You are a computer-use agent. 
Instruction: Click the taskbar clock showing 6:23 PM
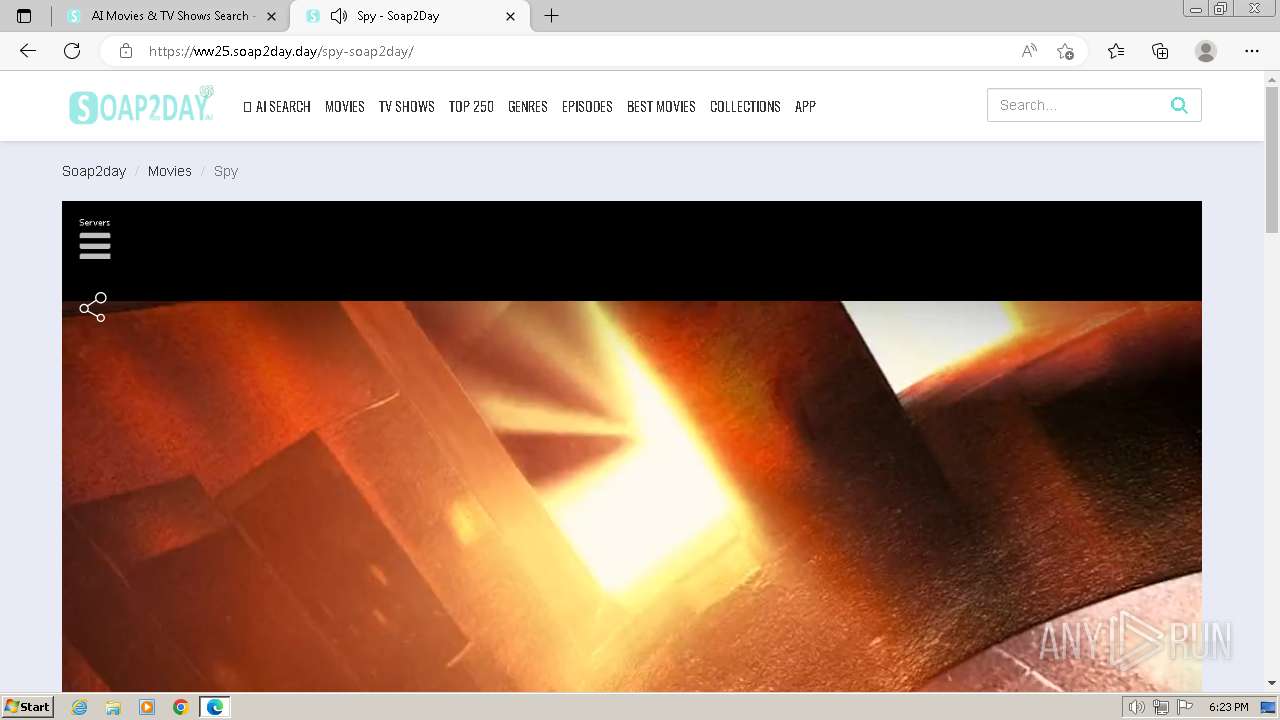point(1228,707)
